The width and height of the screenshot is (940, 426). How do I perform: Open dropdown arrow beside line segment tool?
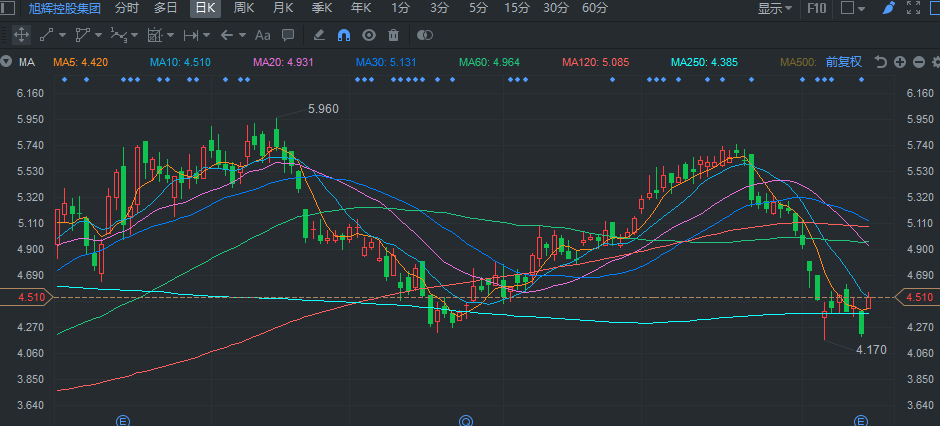pyautogui.click(x=62, y=35)
